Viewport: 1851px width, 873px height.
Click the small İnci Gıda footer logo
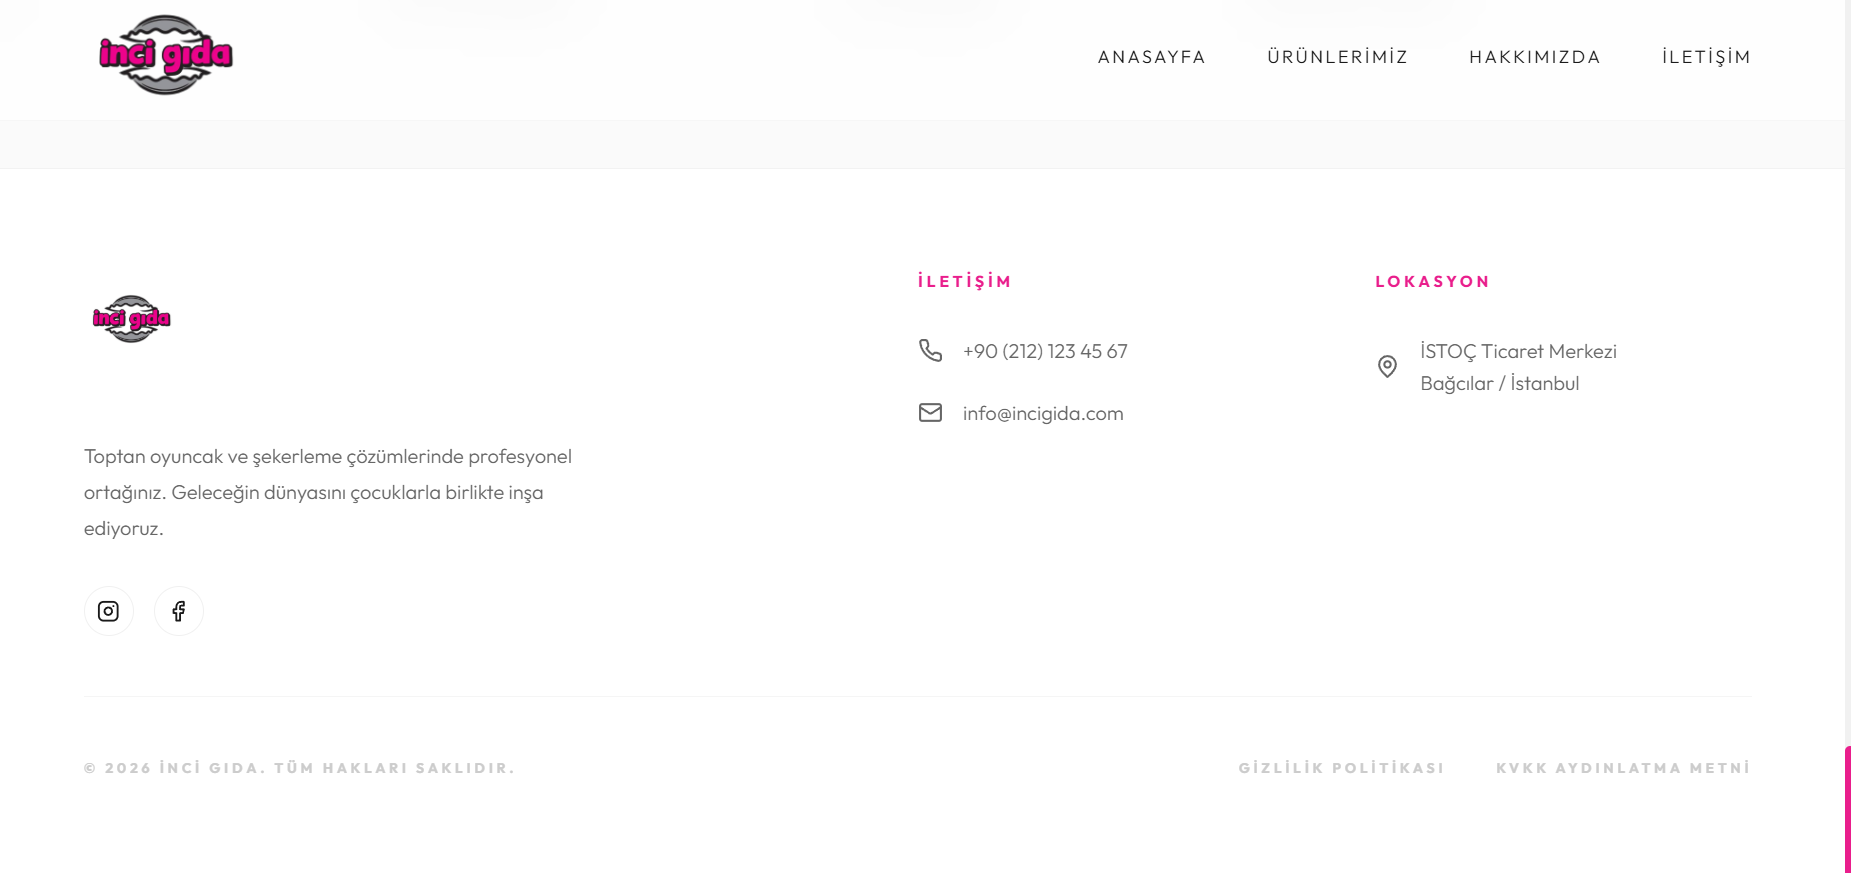click(x=131, y=319)
